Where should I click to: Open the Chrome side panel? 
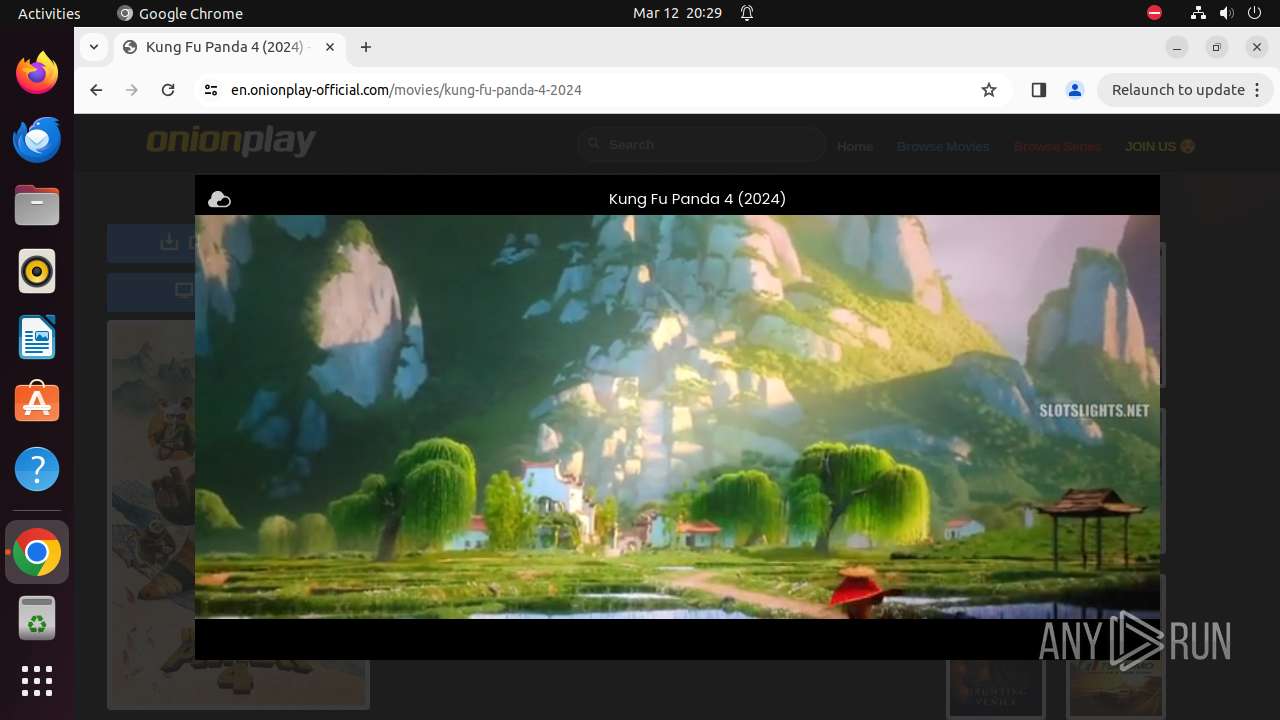(1038, 90)
